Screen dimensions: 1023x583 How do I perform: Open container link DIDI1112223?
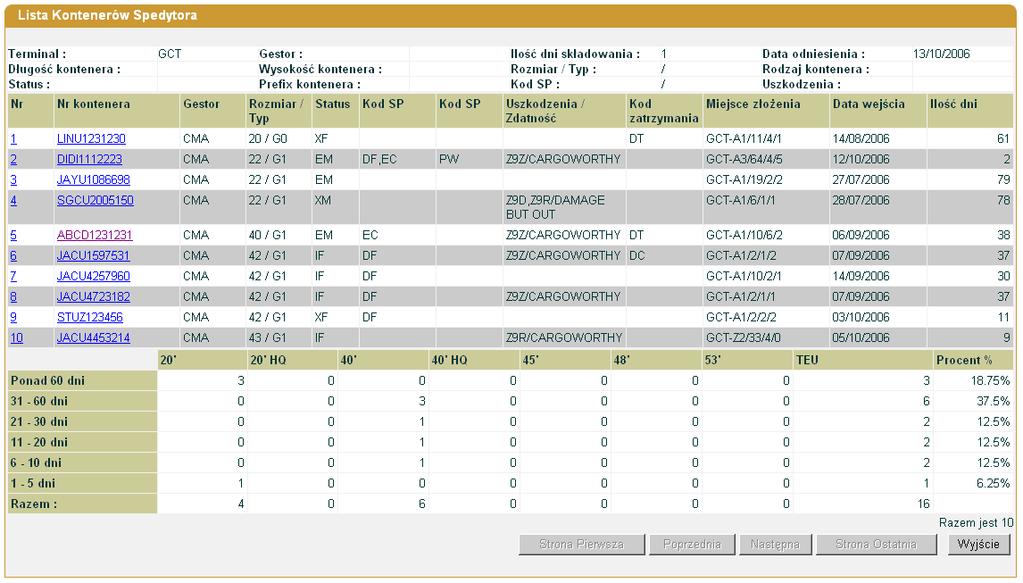89,159
